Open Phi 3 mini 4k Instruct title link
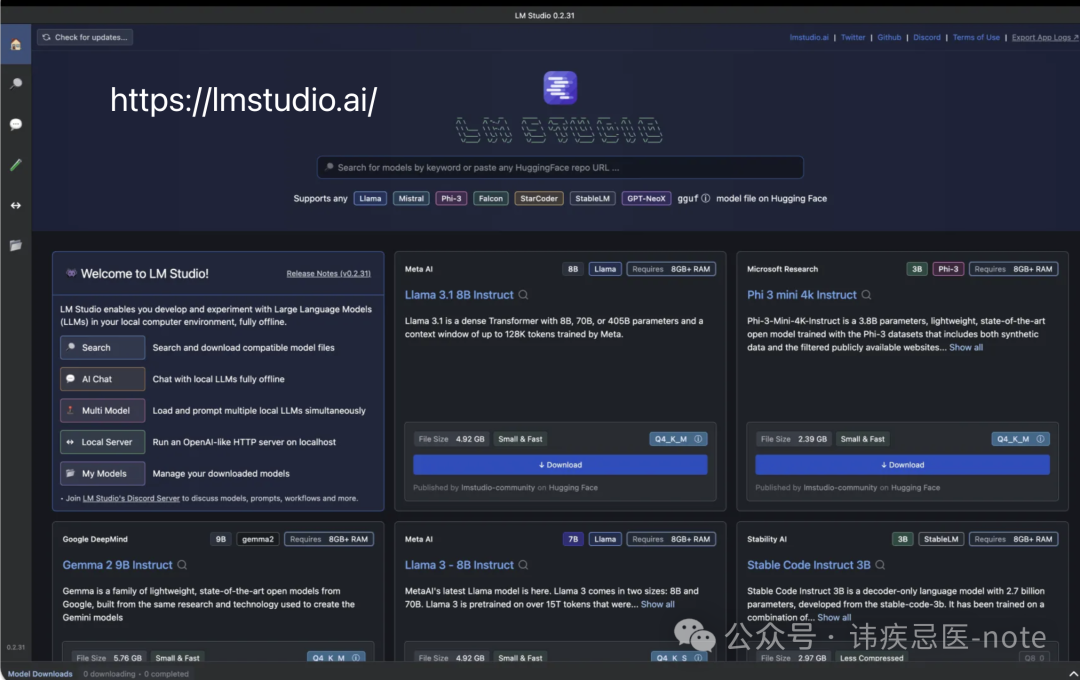1080x680 pixels. point(802,295)
